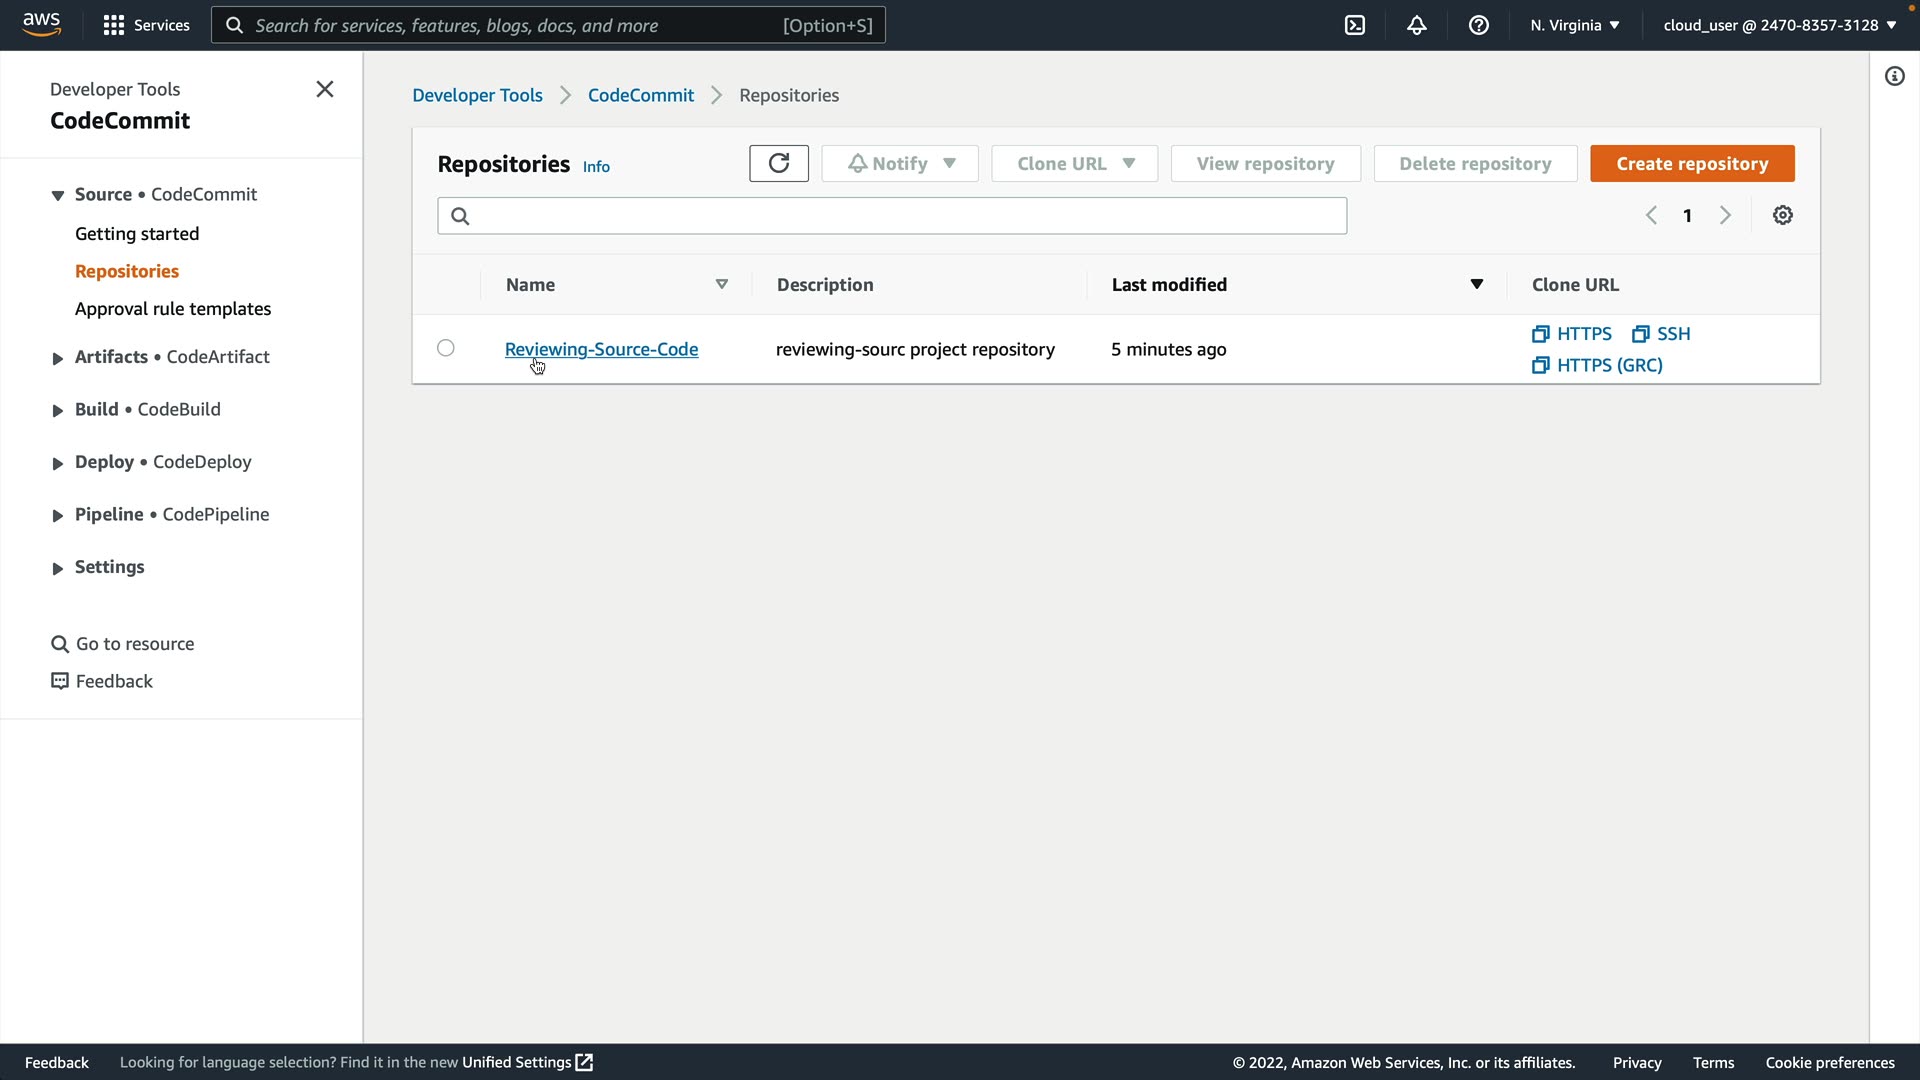The width and height of the screenshot is (1920, 1080).
Task: Expand the Artifacts CodeArtifact section
Action: pos(57,358)
